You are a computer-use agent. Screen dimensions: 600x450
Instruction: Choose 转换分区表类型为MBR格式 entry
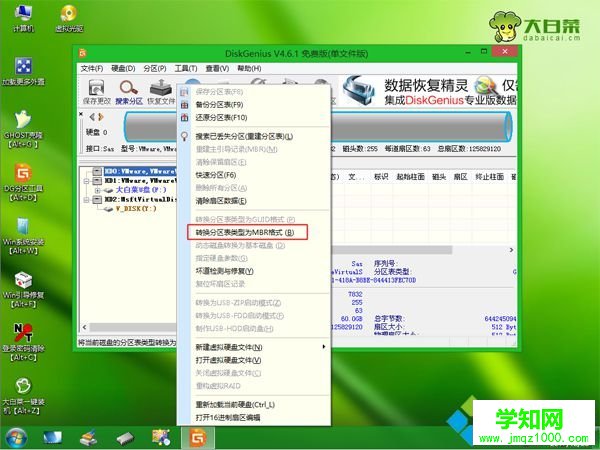pos(247,232)
